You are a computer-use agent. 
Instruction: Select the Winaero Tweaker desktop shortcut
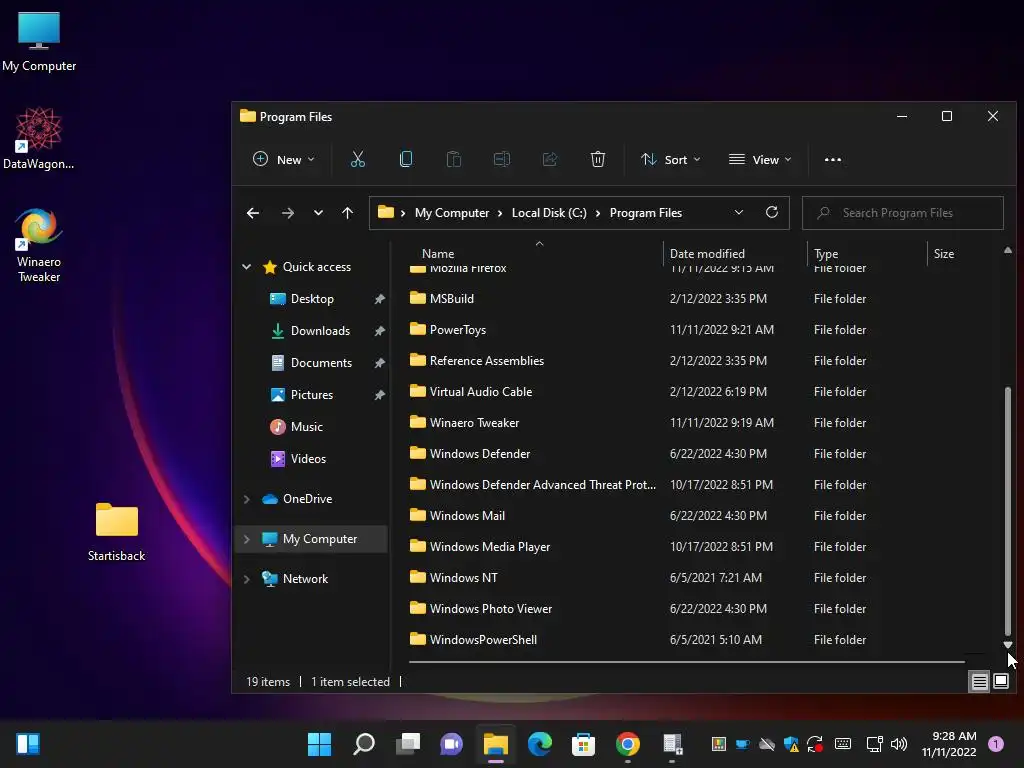[39, 246]
